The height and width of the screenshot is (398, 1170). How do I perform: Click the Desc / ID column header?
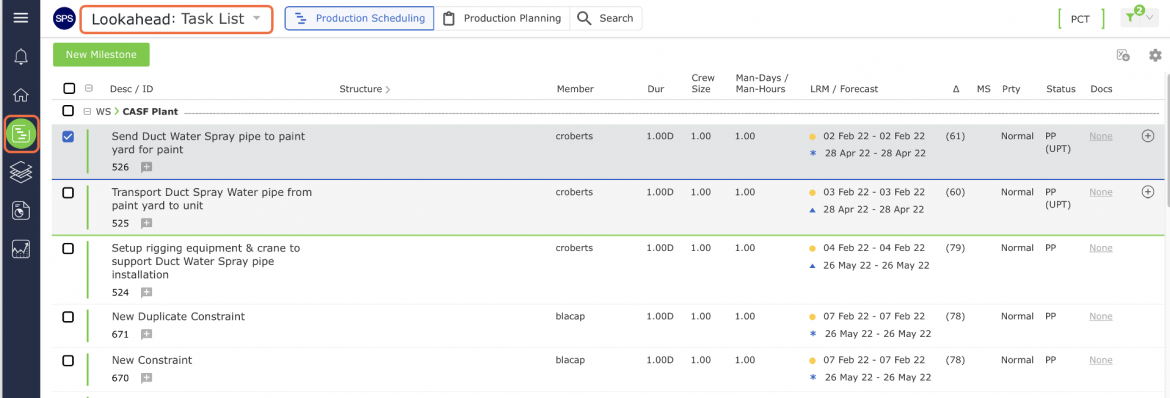pos(131,89)
